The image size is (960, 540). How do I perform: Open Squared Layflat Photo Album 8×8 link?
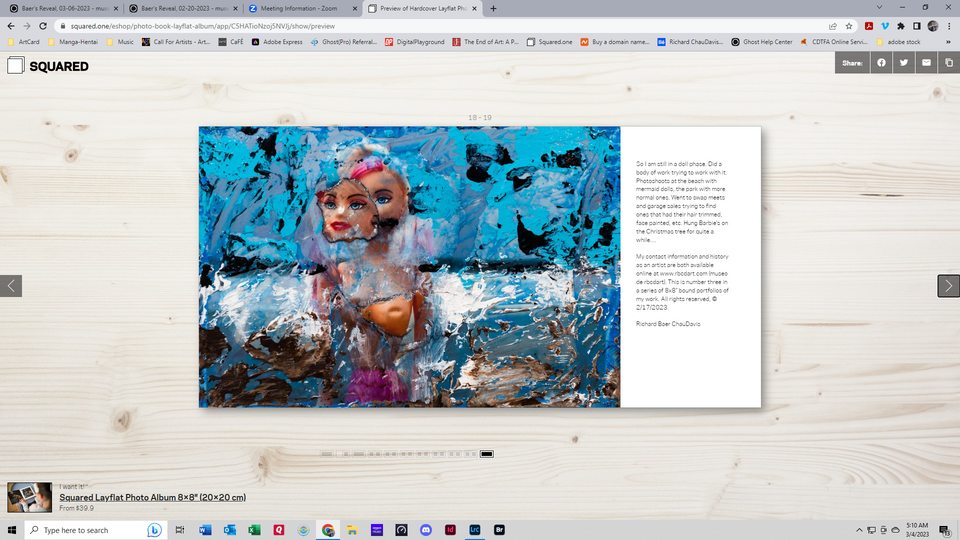click(152, 497)
